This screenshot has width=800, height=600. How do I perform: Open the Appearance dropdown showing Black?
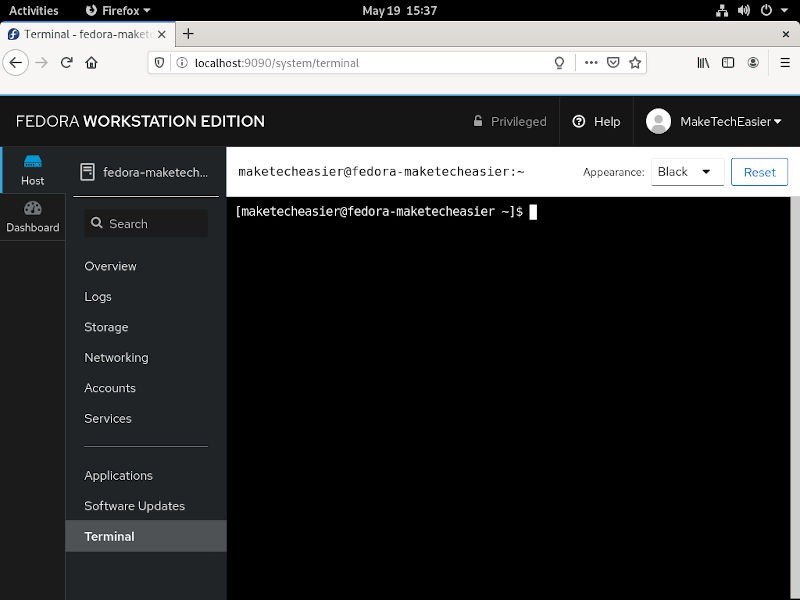point(687,171)
